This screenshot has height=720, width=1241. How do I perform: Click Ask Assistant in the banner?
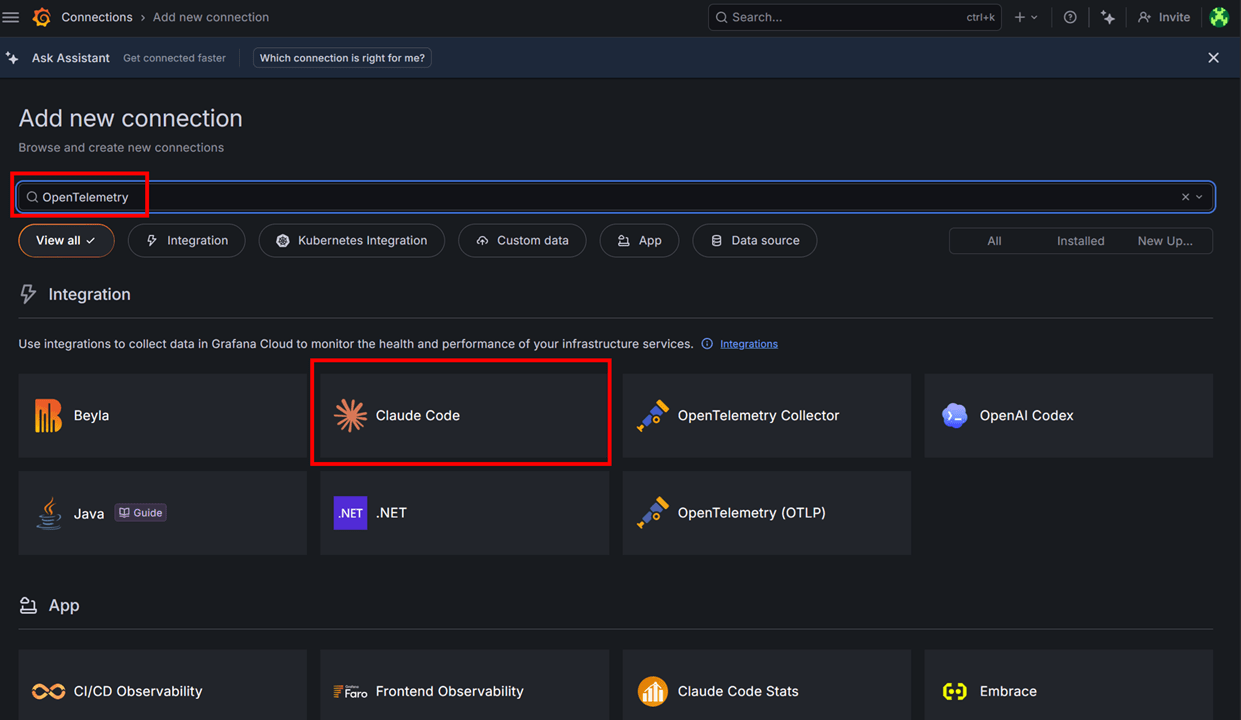coord(71,58)
